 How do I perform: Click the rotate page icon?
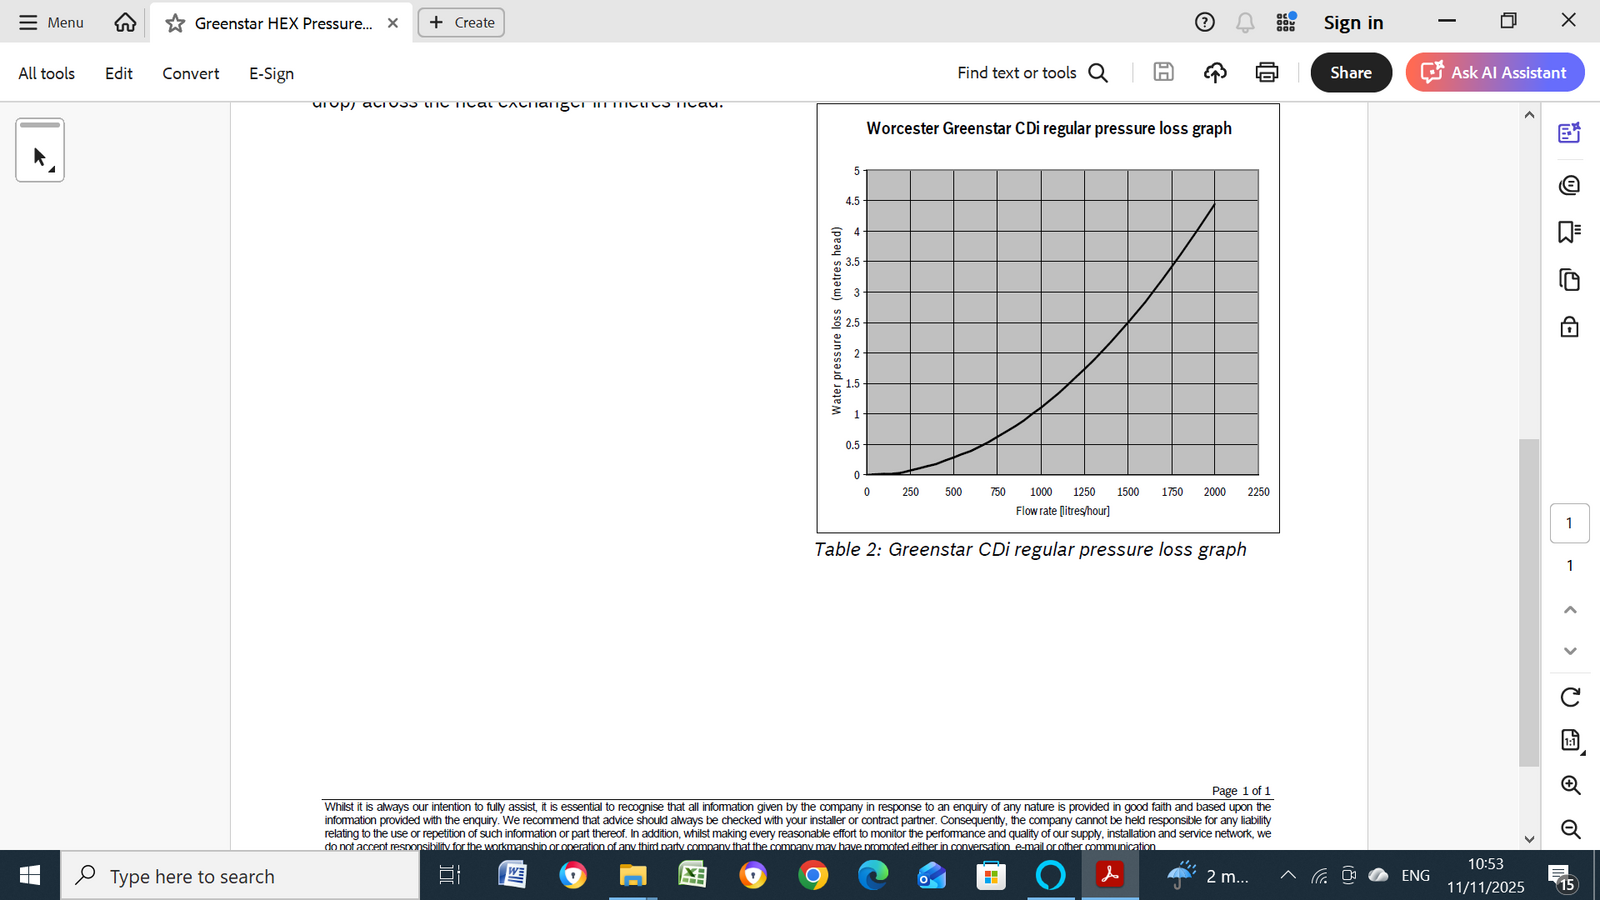point(1570,697)
